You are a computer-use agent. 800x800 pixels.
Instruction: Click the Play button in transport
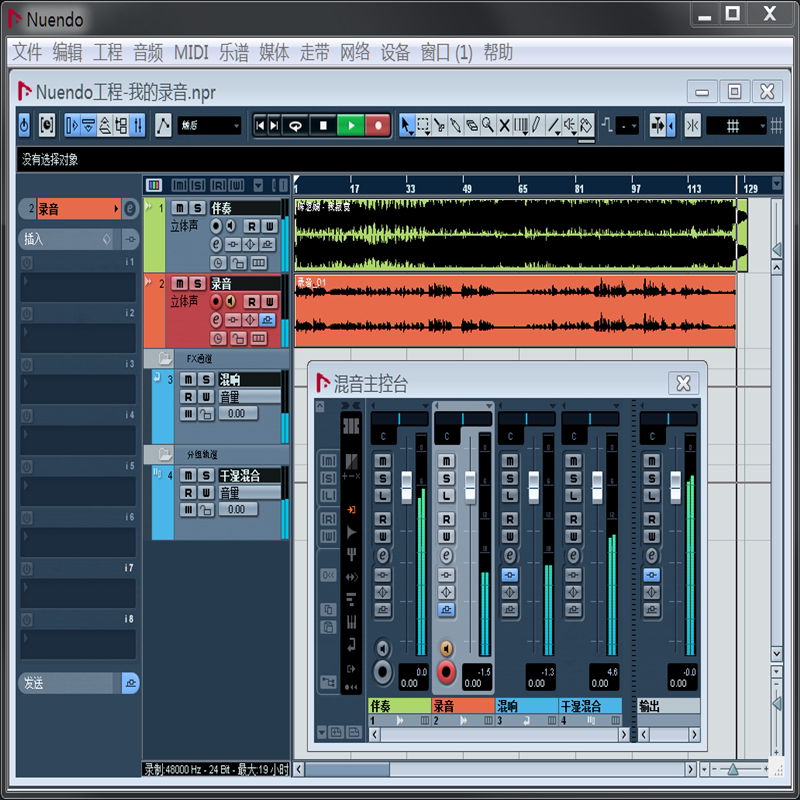click(351, 126)
